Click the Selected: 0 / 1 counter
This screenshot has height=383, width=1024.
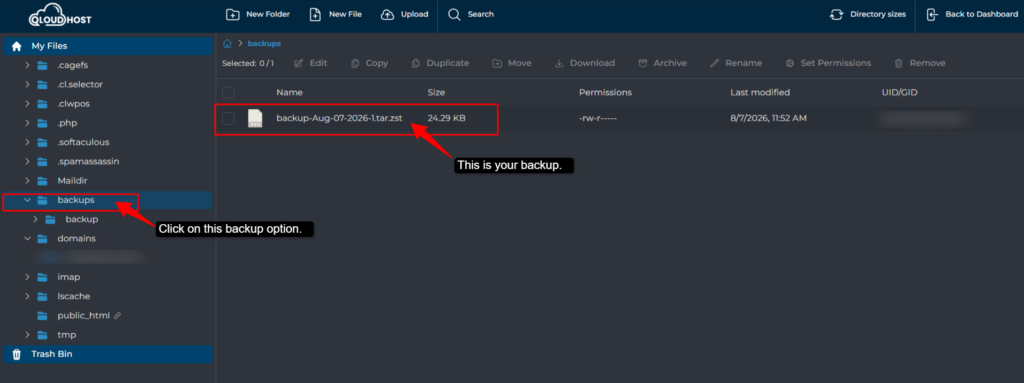(248, 63)
